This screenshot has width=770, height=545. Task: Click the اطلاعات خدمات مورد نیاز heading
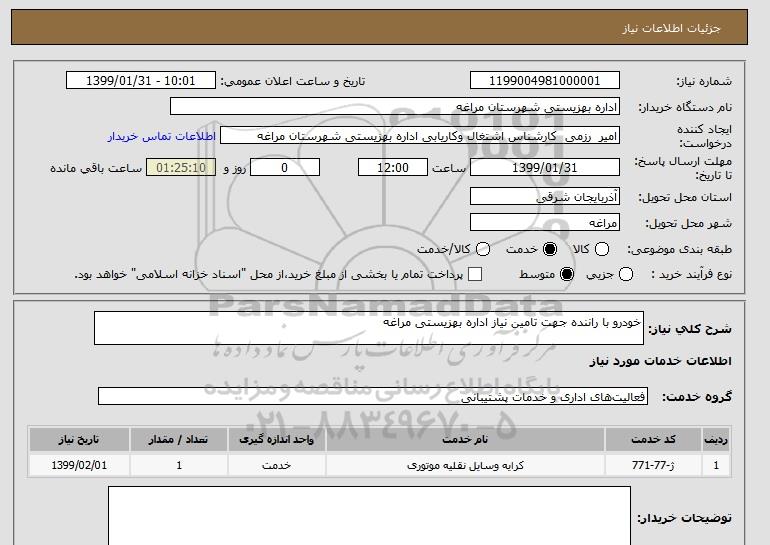point(660,361)
